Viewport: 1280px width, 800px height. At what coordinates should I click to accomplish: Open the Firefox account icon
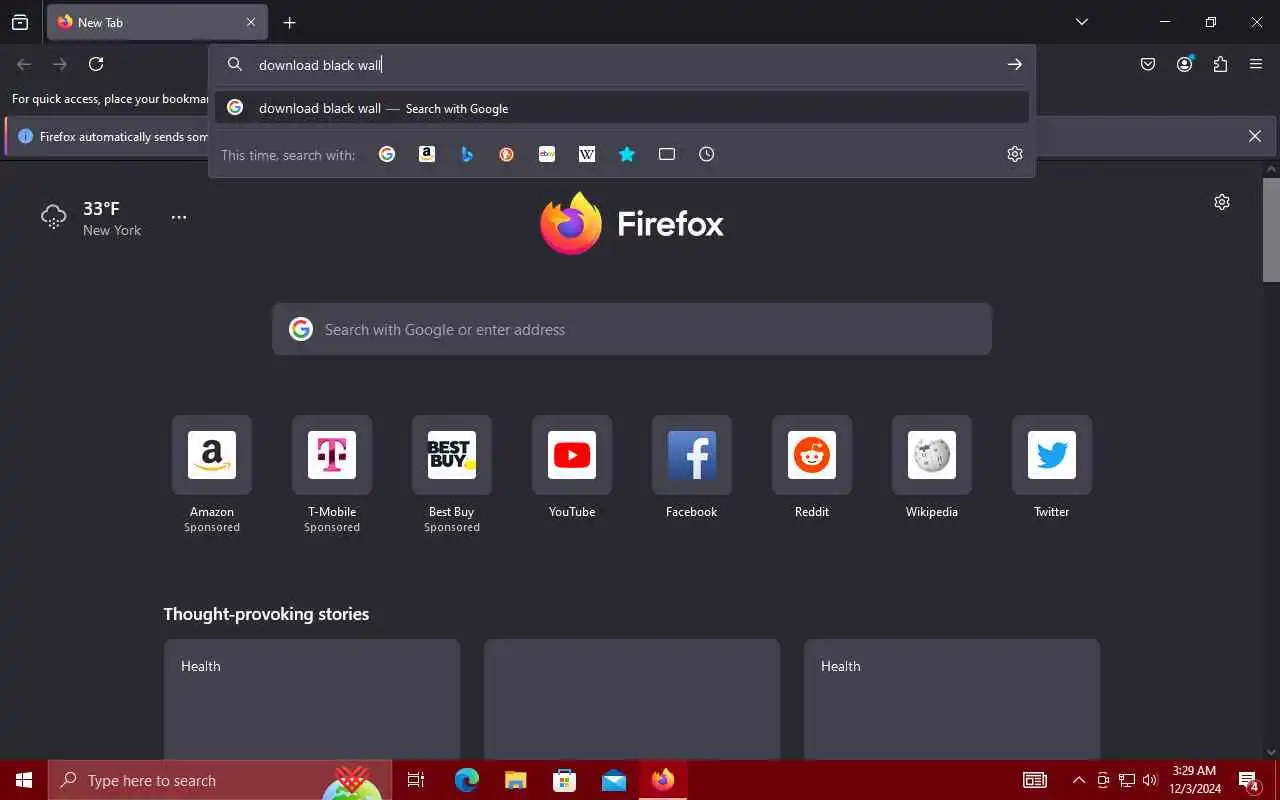tap(1185, 64)
